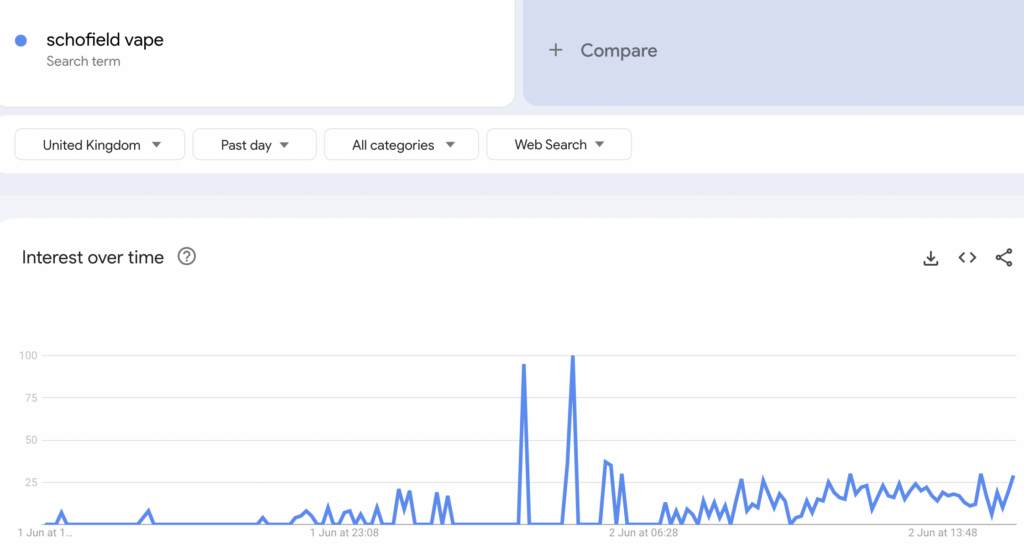The image size is (1024, 545).
Task: Click the share icon for the chart
Action: (x=1004, y=258)
